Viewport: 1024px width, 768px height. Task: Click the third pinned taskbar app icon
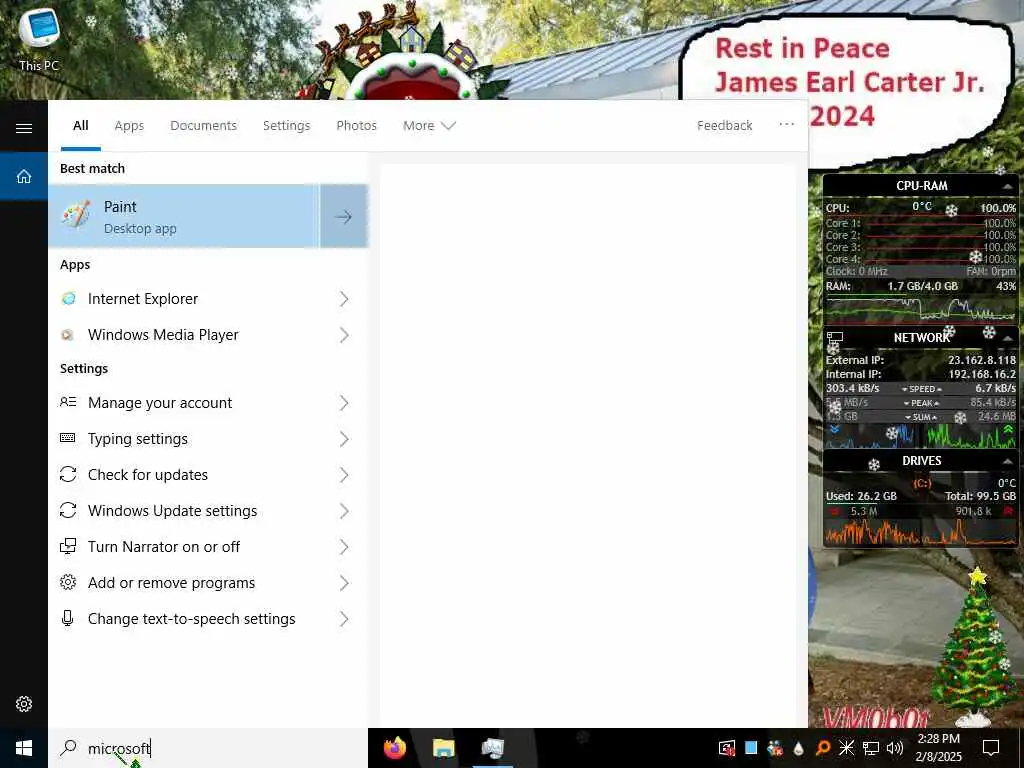(x=493, y=748)
